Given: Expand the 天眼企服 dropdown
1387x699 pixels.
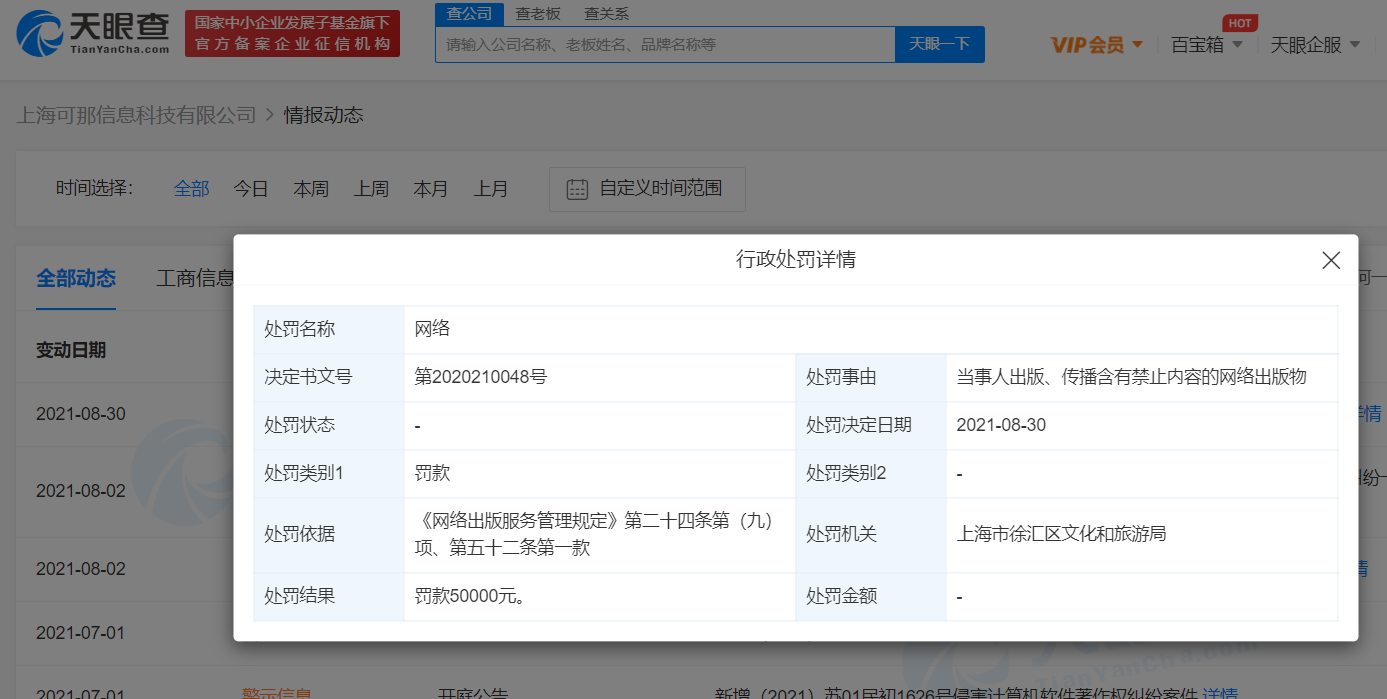Looking at the screenshot, I should (1315, 45).
